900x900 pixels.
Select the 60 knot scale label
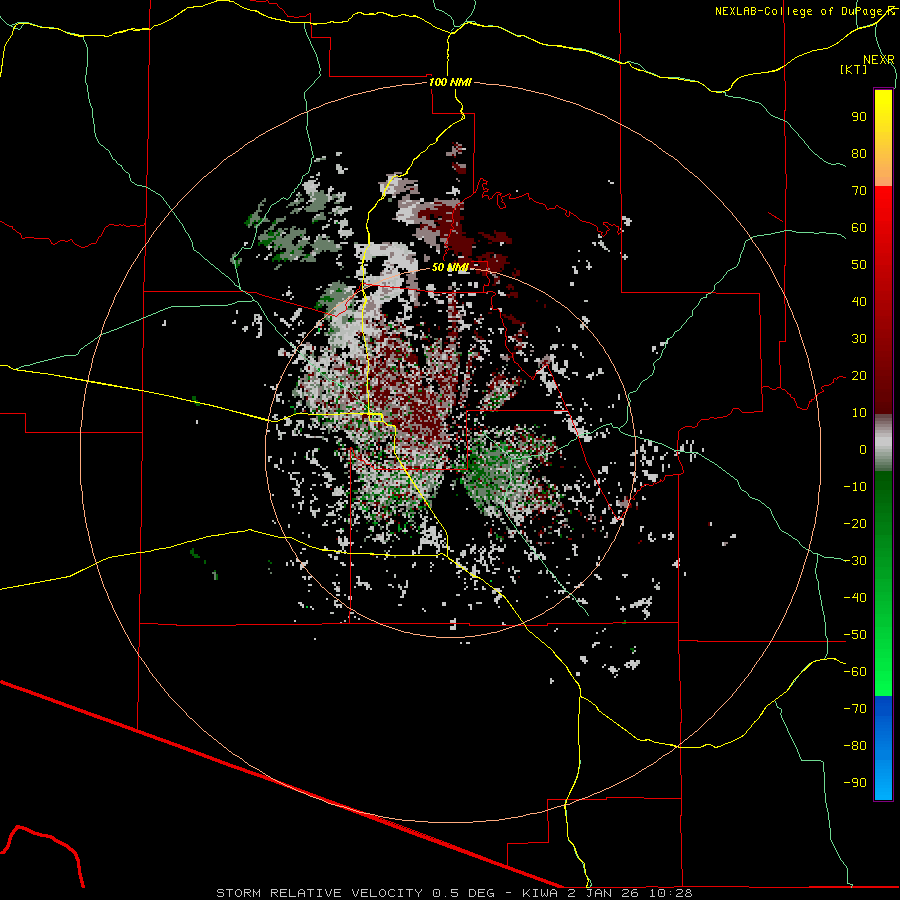click(859, 228)
